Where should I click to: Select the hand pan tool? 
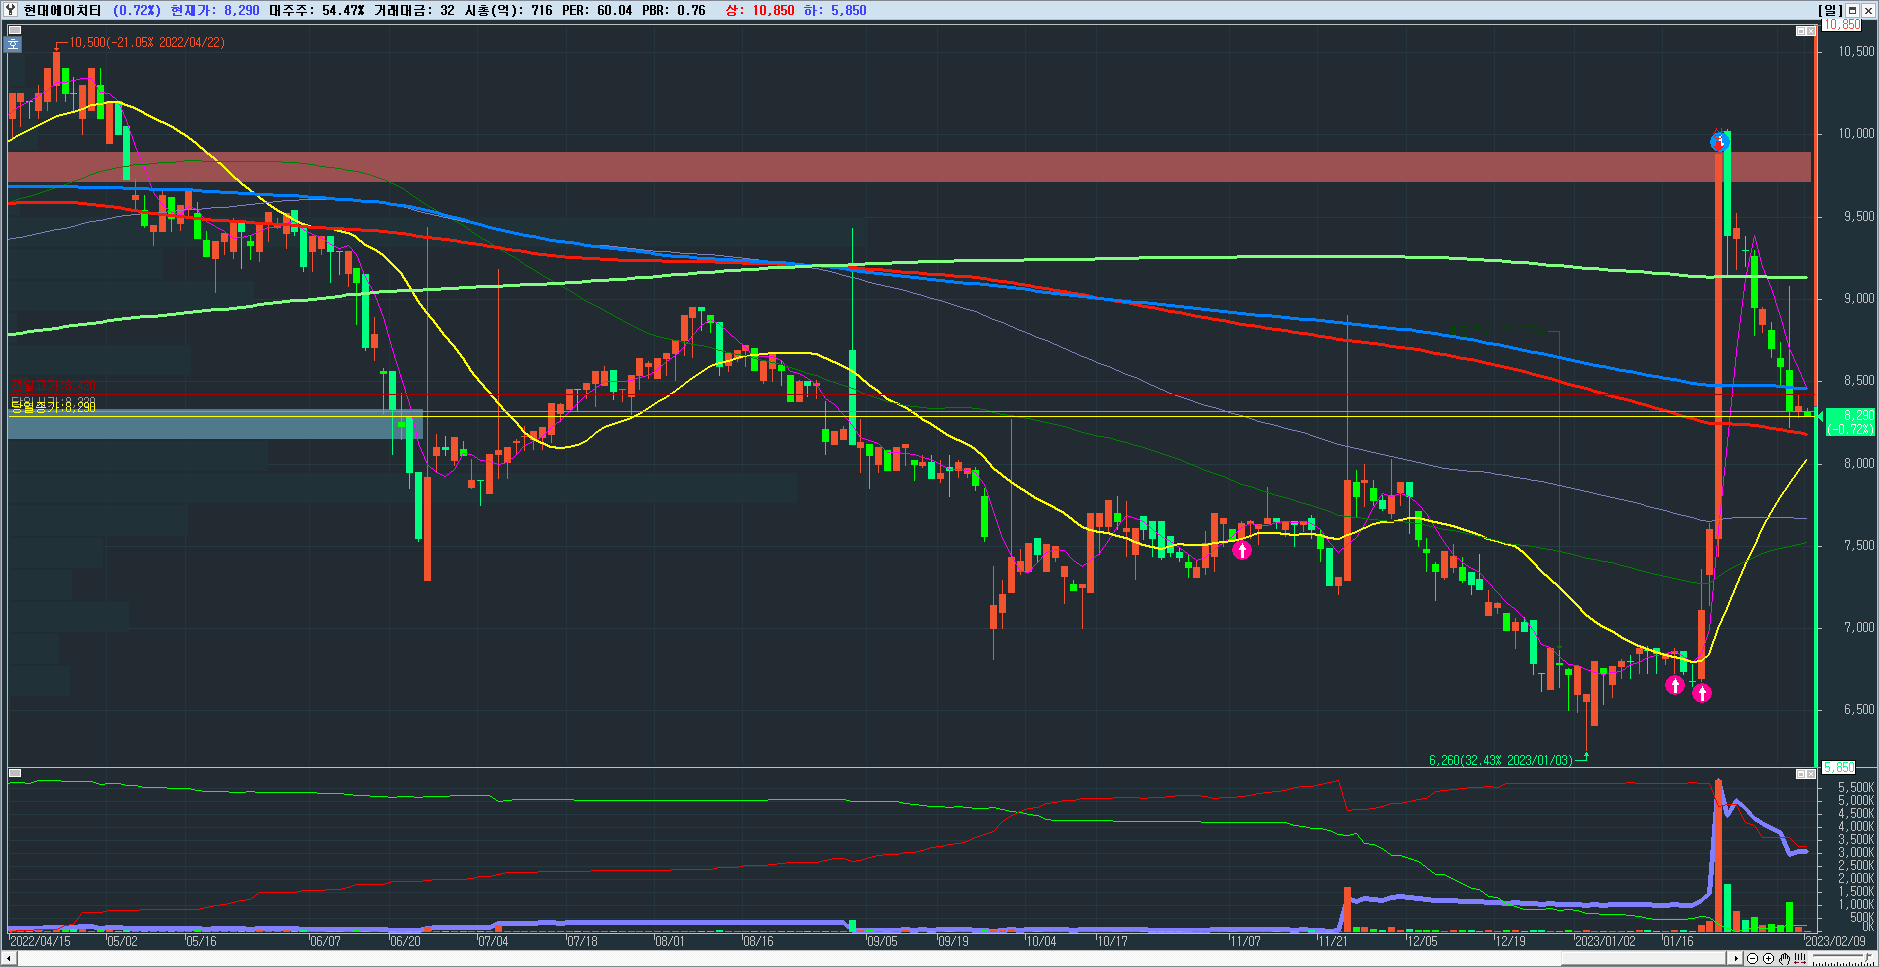(x=1785, y=958)
